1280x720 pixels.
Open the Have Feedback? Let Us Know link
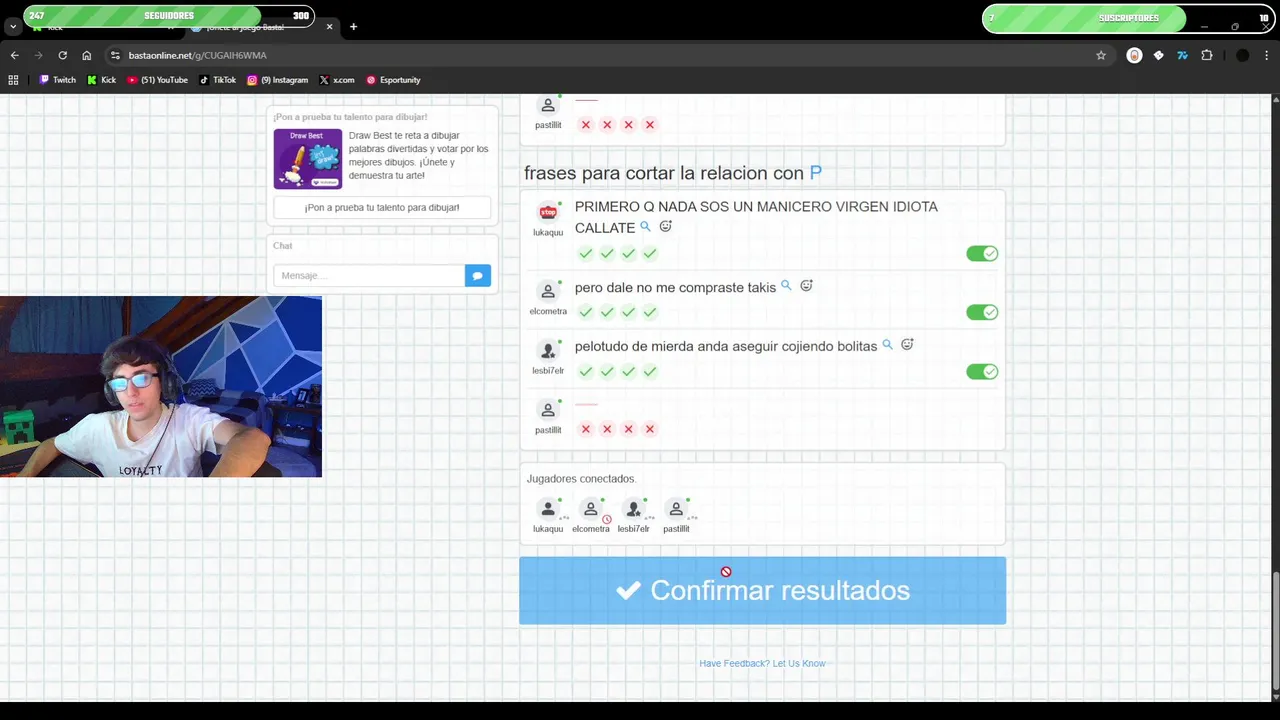pyautogui.click(x=762, y=663)
